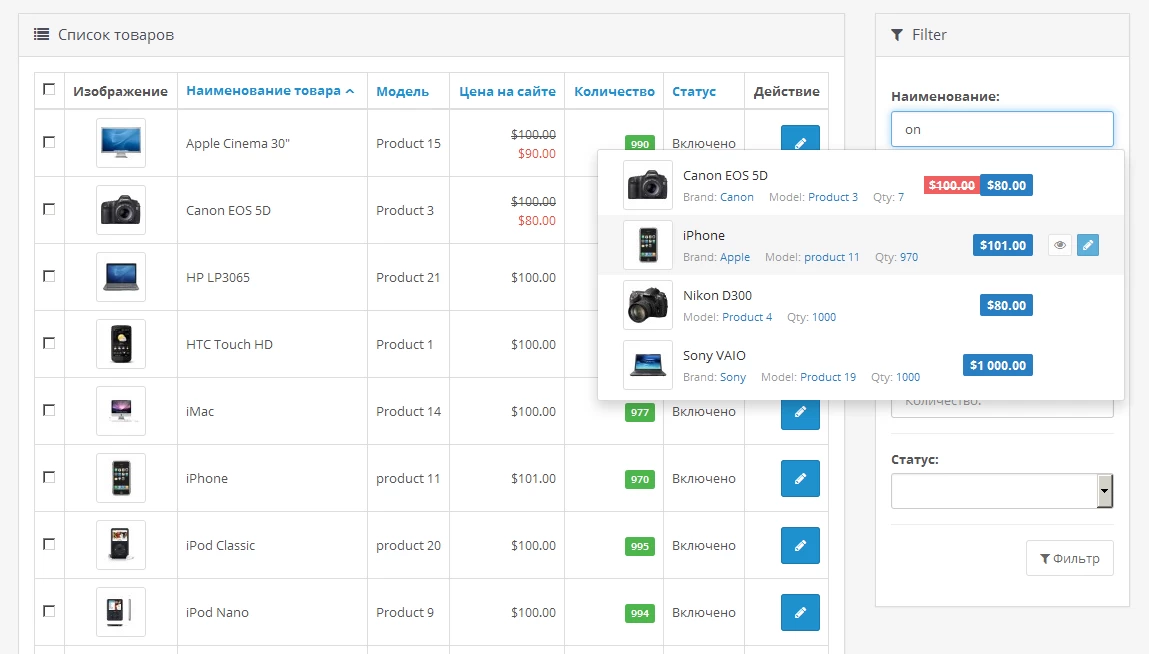Image resolution: width=1149 pixels, height=654 pixels.
Task: Open the Статус dropdown in filter
Action: 1002,491
